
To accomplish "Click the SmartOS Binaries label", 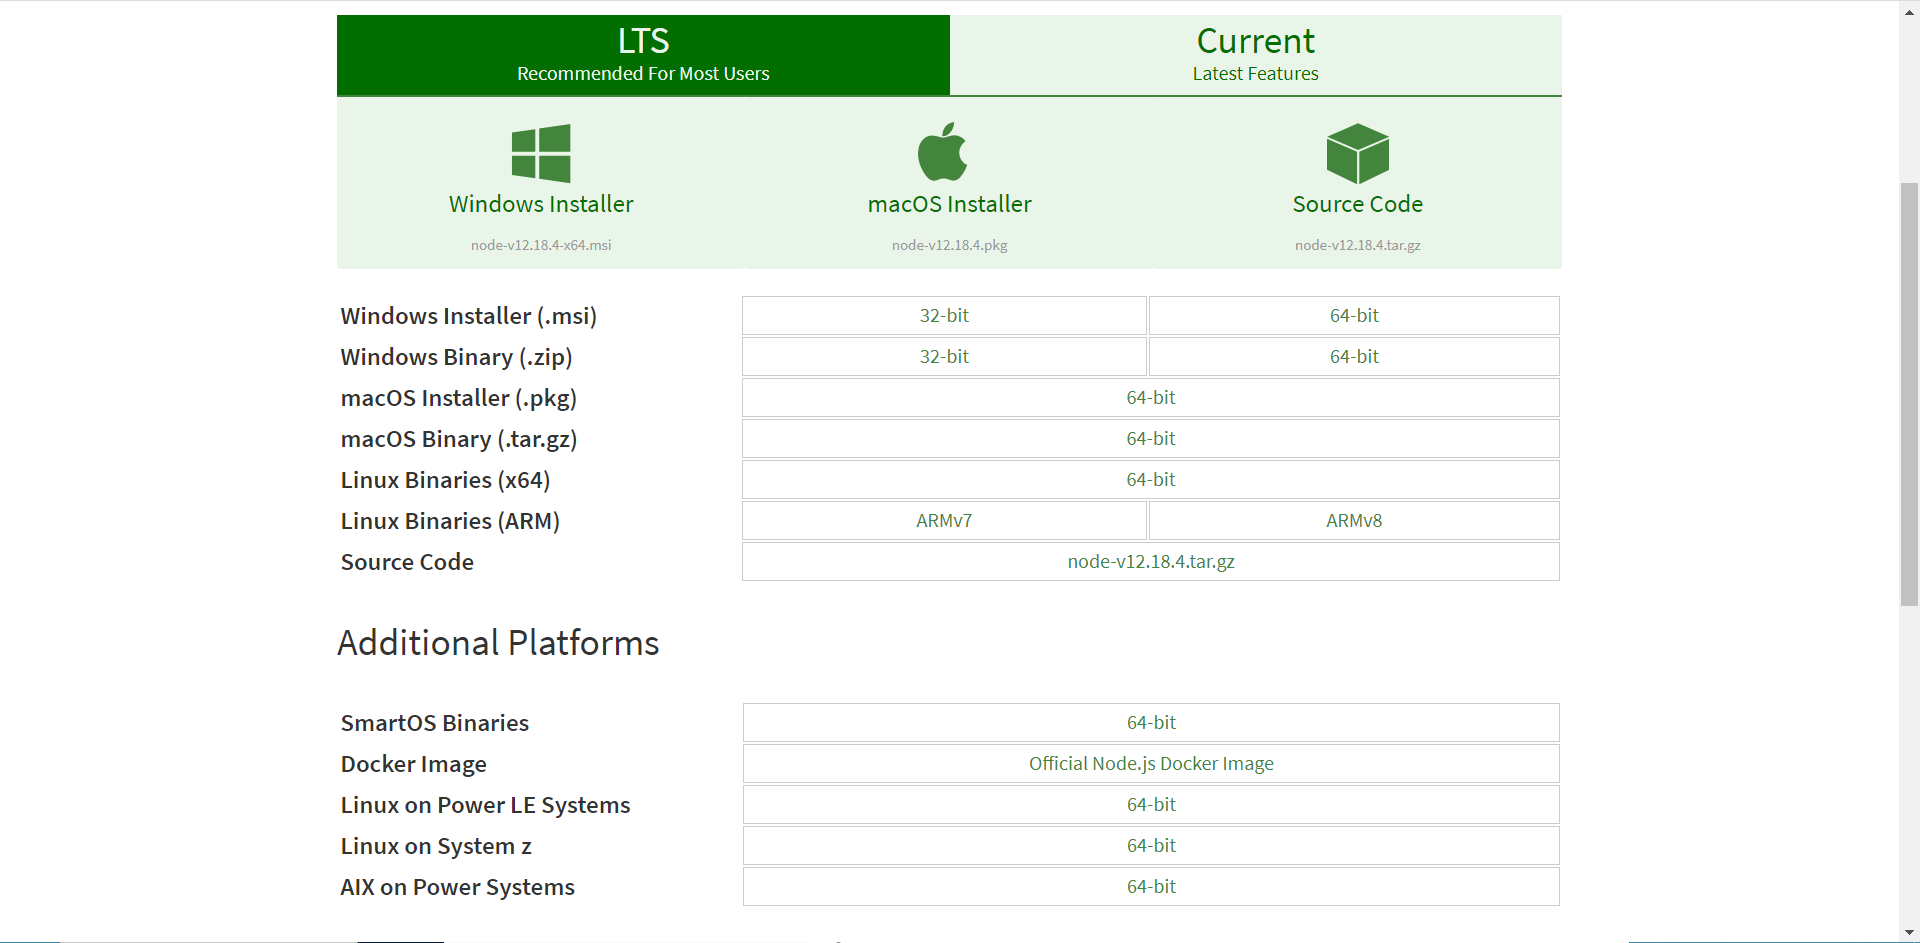I will 434,723.
